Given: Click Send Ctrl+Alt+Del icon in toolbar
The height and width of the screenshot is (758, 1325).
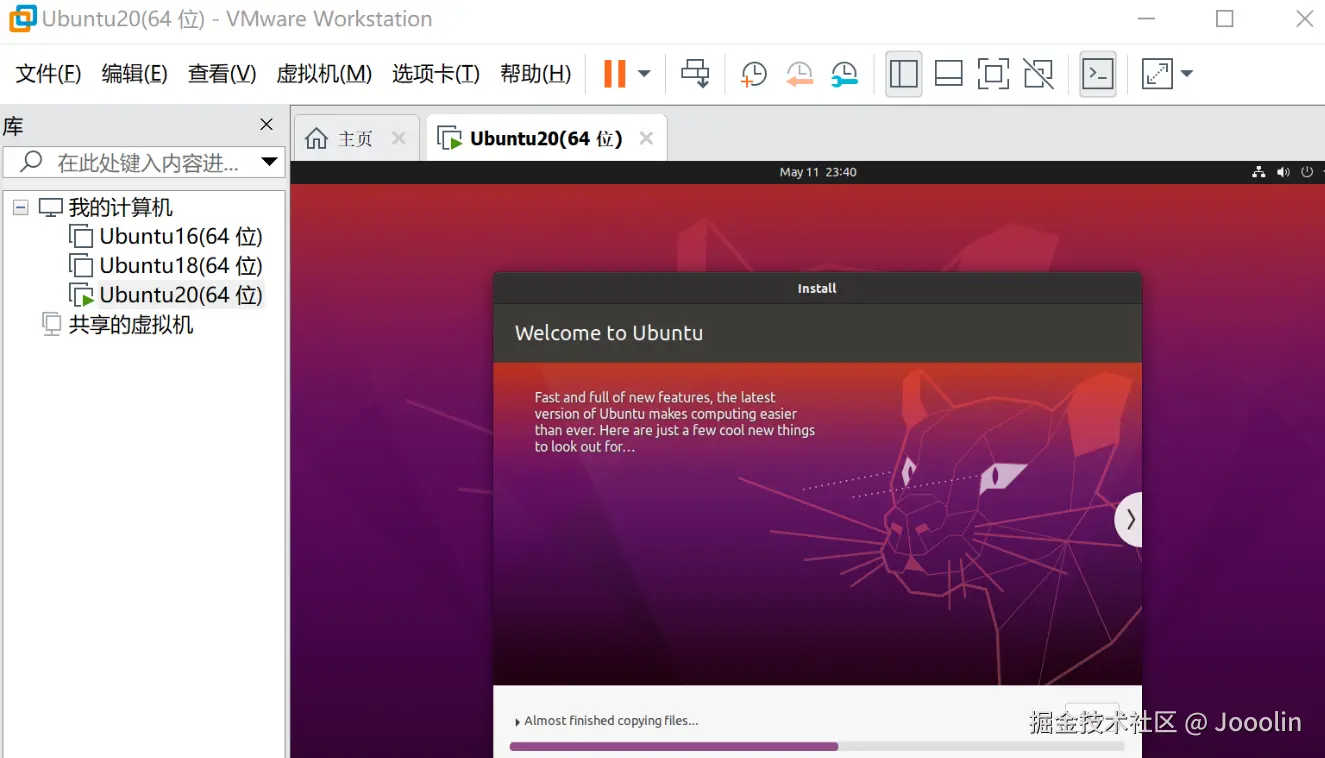Looking at the screenshot, I should pyautogui.click(x=695, y=73).
